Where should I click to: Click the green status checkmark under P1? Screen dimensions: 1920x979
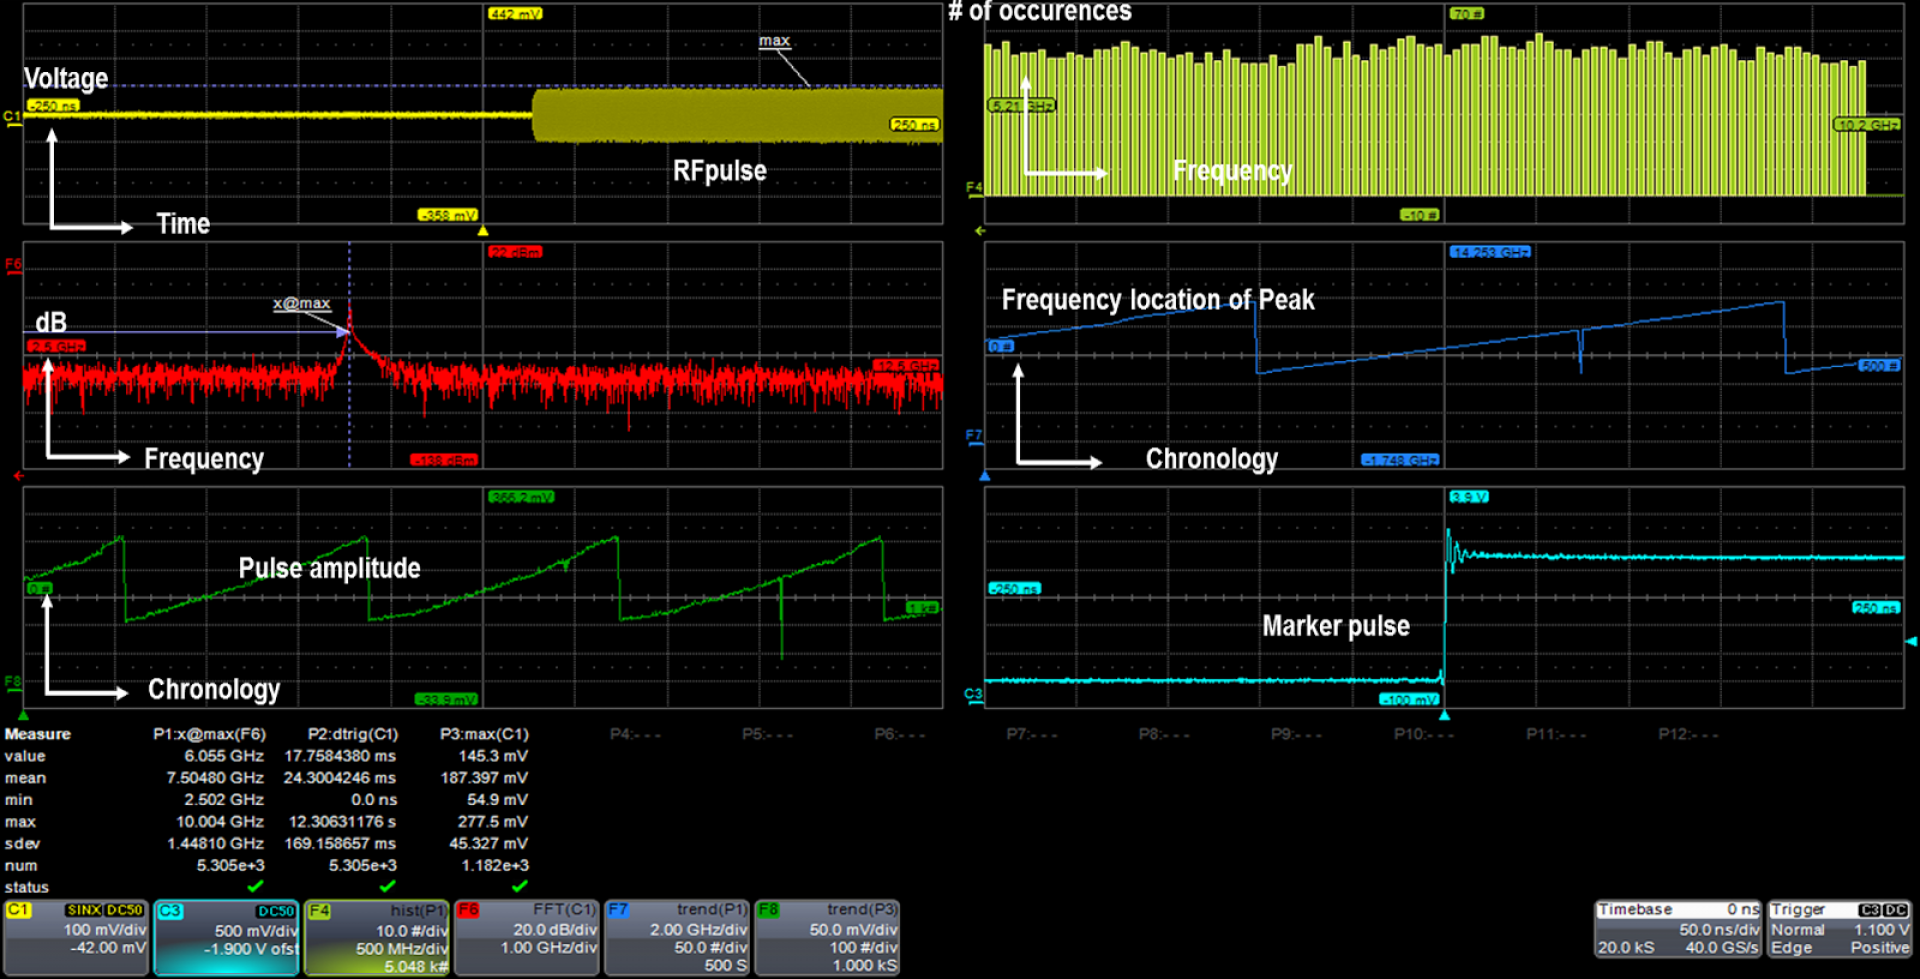[255, 886]
